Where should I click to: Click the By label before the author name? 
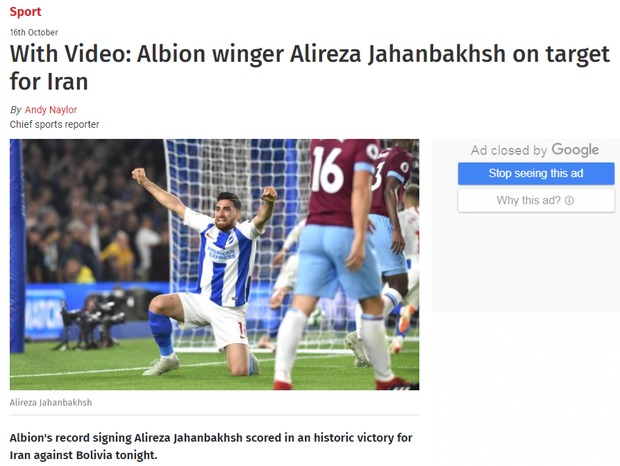tap(15, 110)
